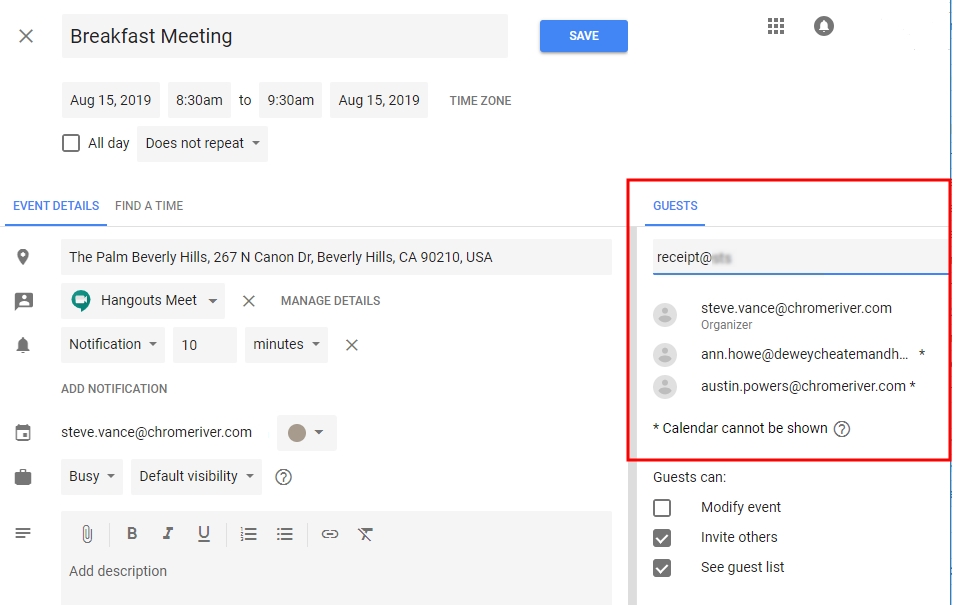
Task: Remove Hangouts Meet conferencing
Action: tap(249, 301)
